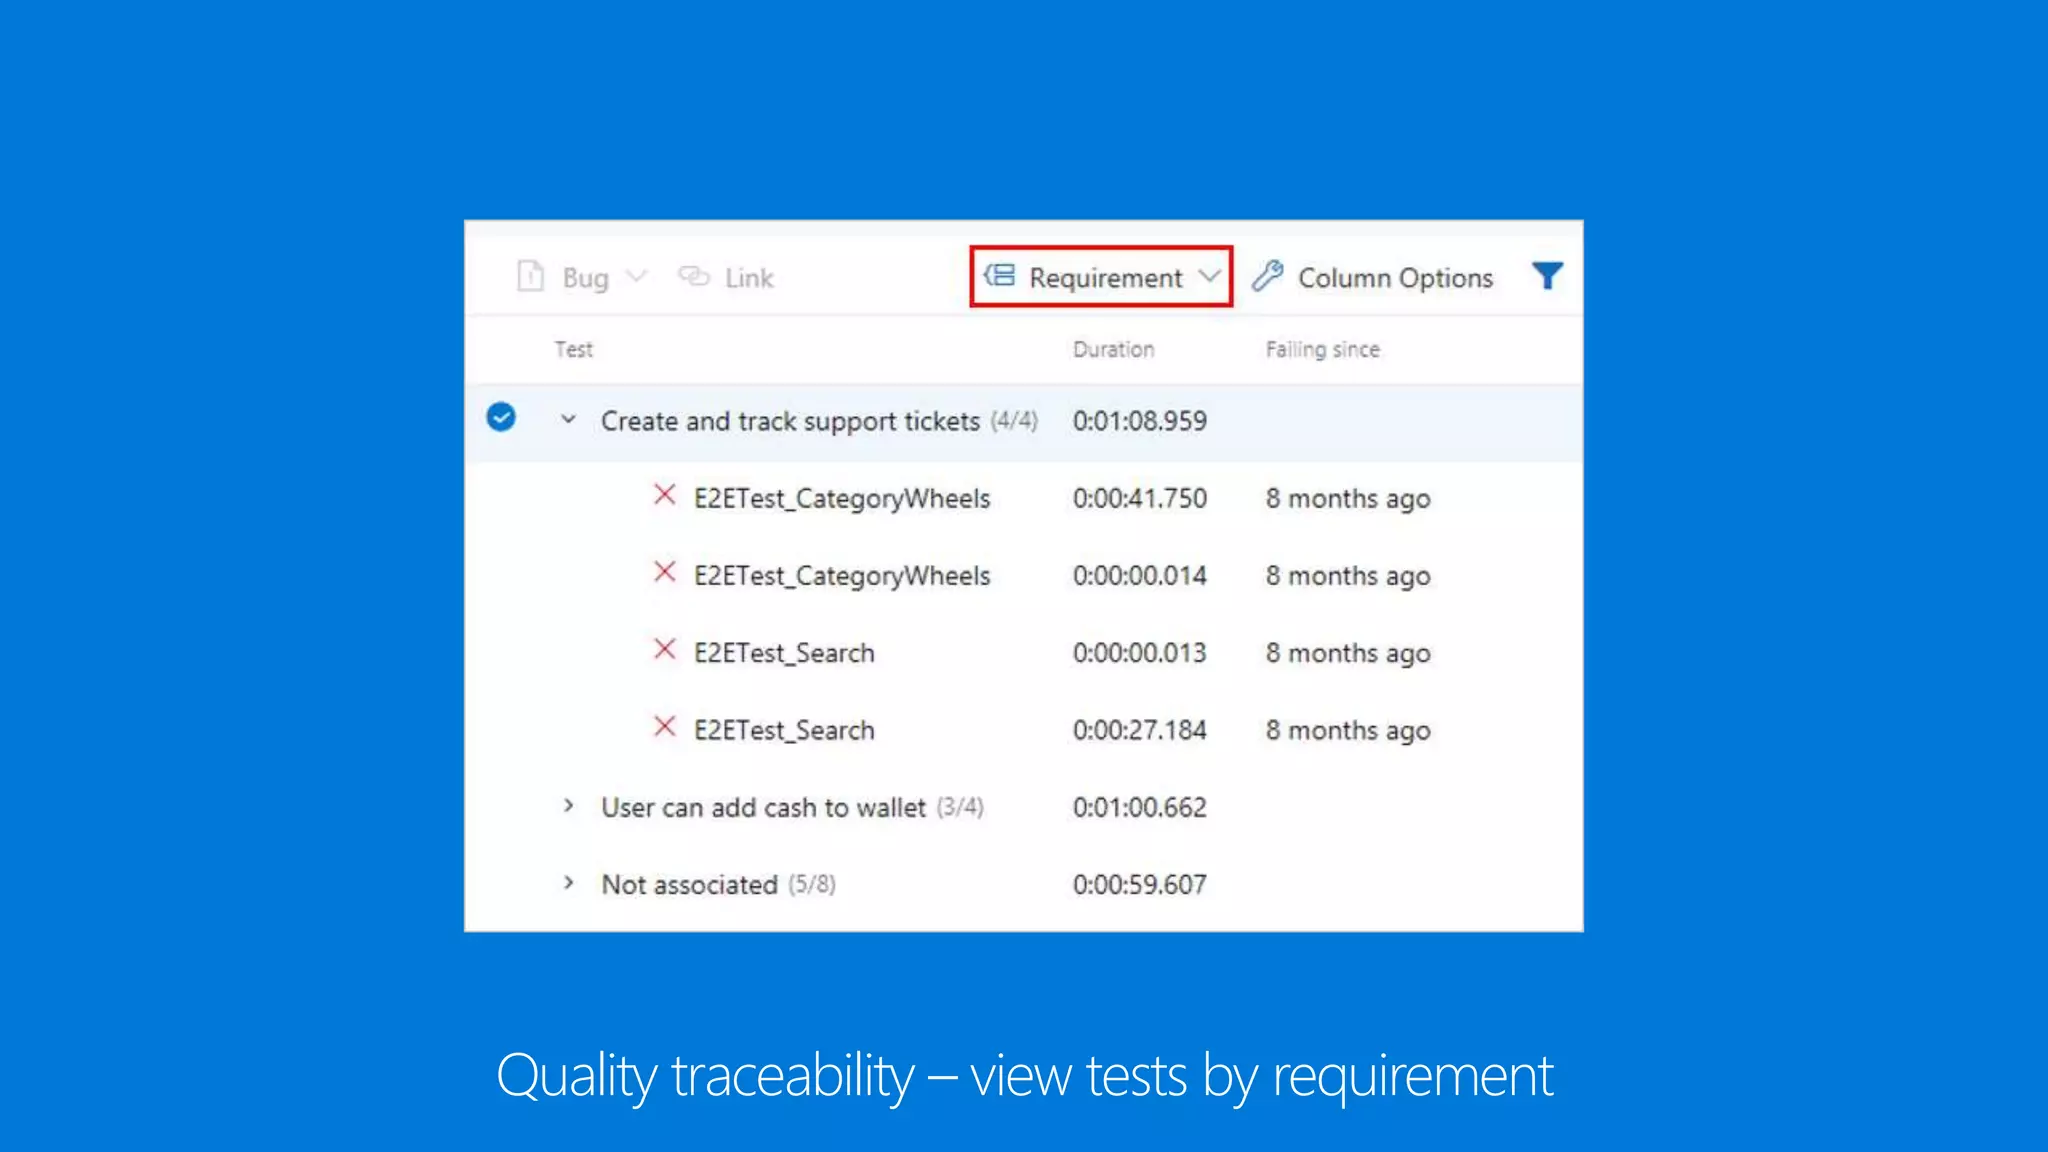The width and height of the screenshot is (2048, 1152).
Task: Click '8 months ago' beside 0:00:27.184
Action: [x=1347, y=731]
